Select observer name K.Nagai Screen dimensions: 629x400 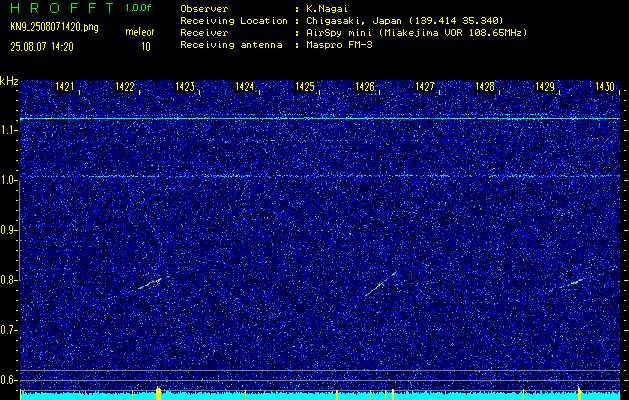pos(327,9)
